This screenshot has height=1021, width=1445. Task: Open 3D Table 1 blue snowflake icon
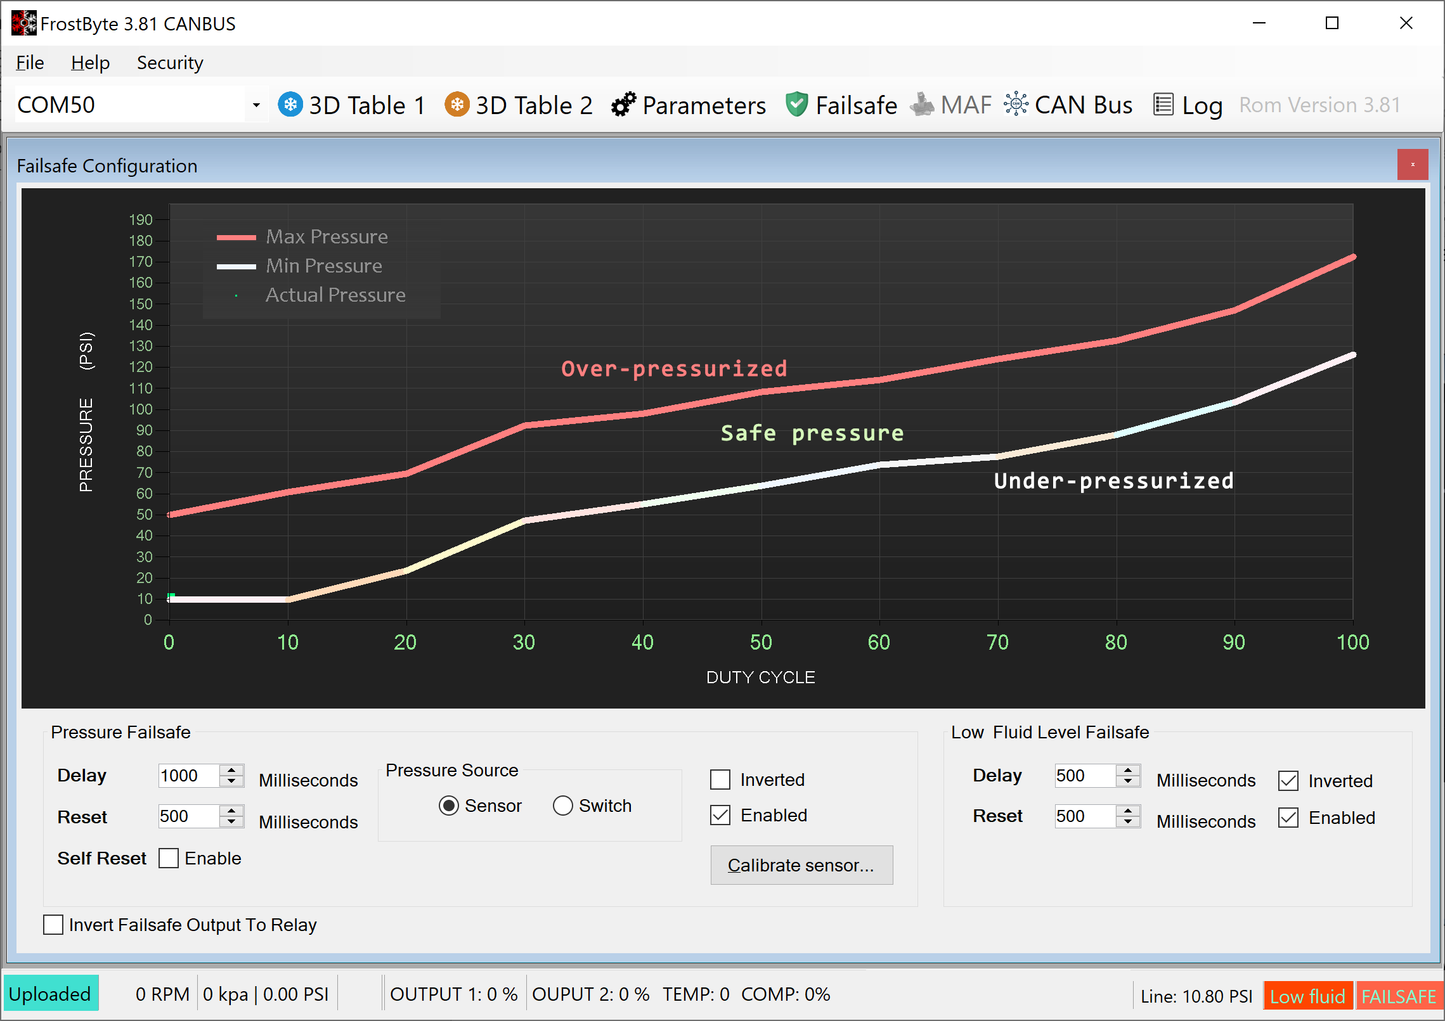click(x=290, y=105)
